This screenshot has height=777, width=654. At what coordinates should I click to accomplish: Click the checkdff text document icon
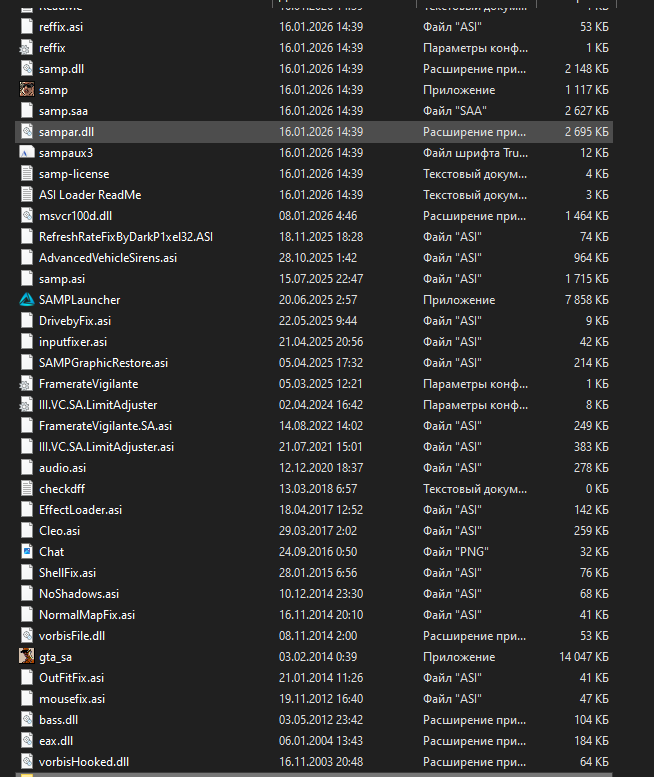(27, 489)
